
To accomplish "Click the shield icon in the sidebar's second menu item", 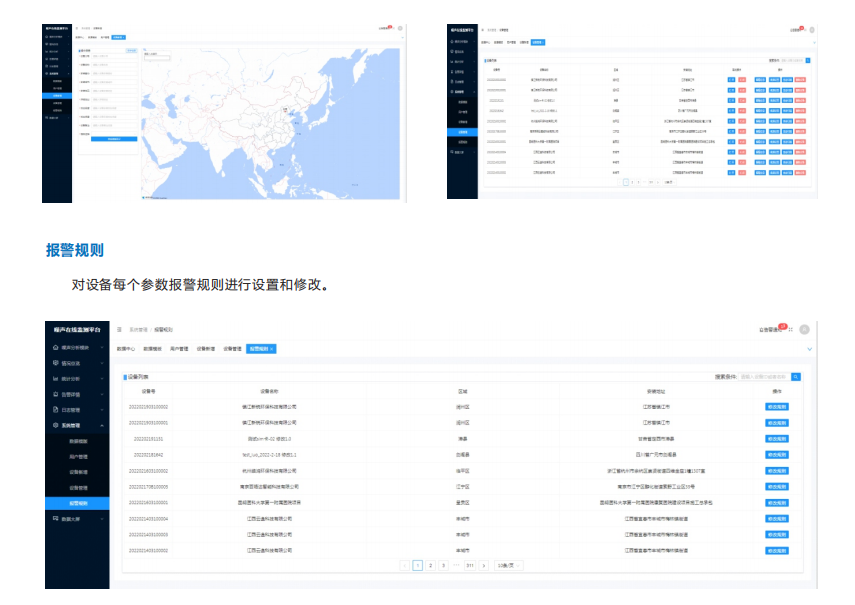I will tap(56, 363).
